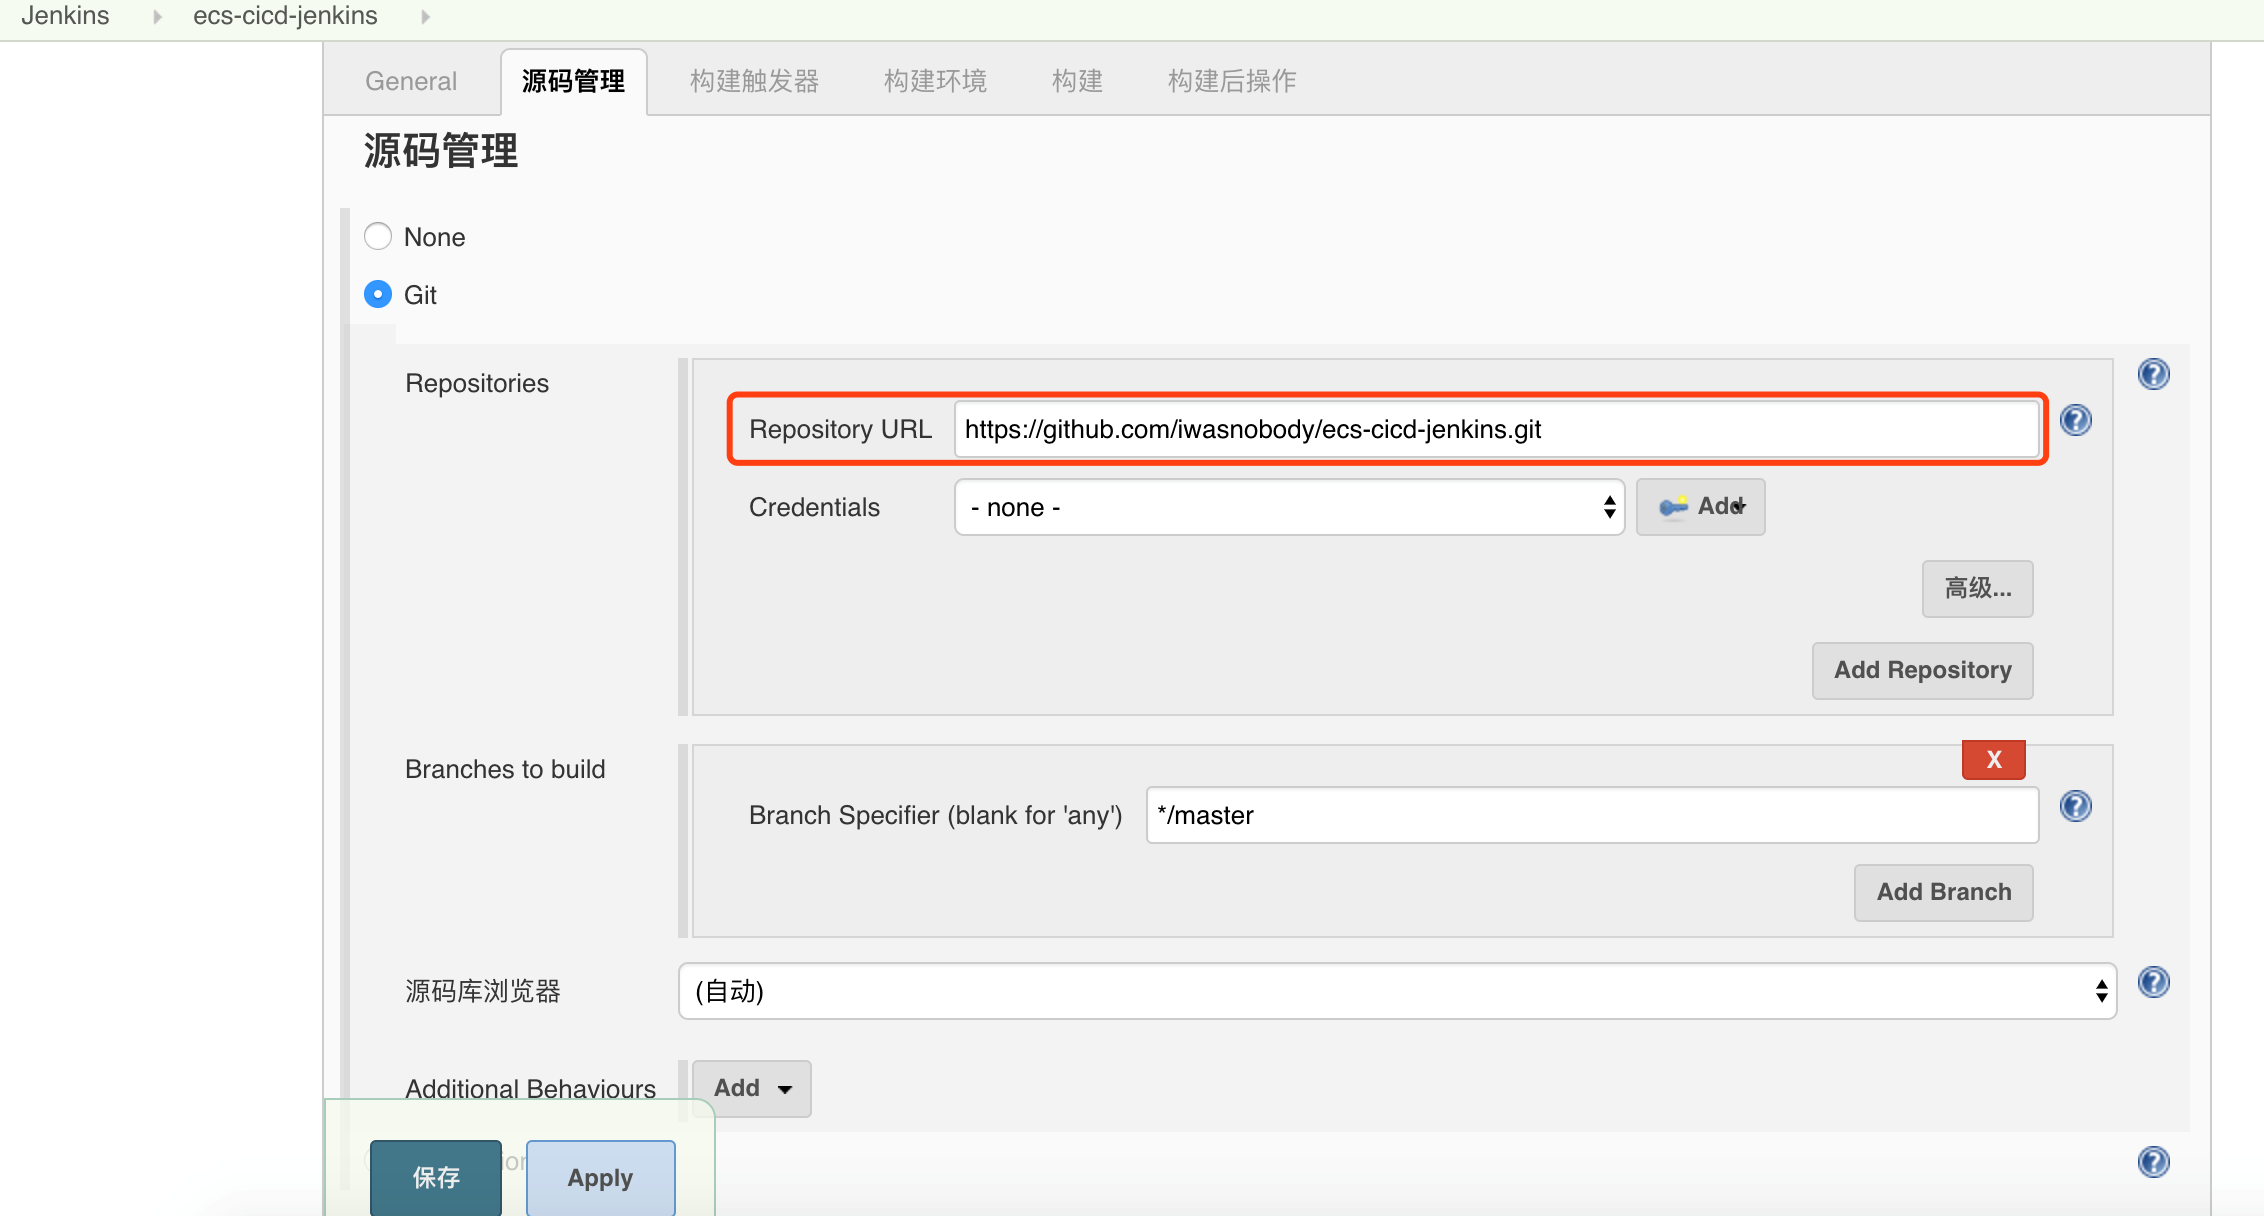Open the Credentials dropdown
Screen dimensions: 2264x1216
[1289, 507]
